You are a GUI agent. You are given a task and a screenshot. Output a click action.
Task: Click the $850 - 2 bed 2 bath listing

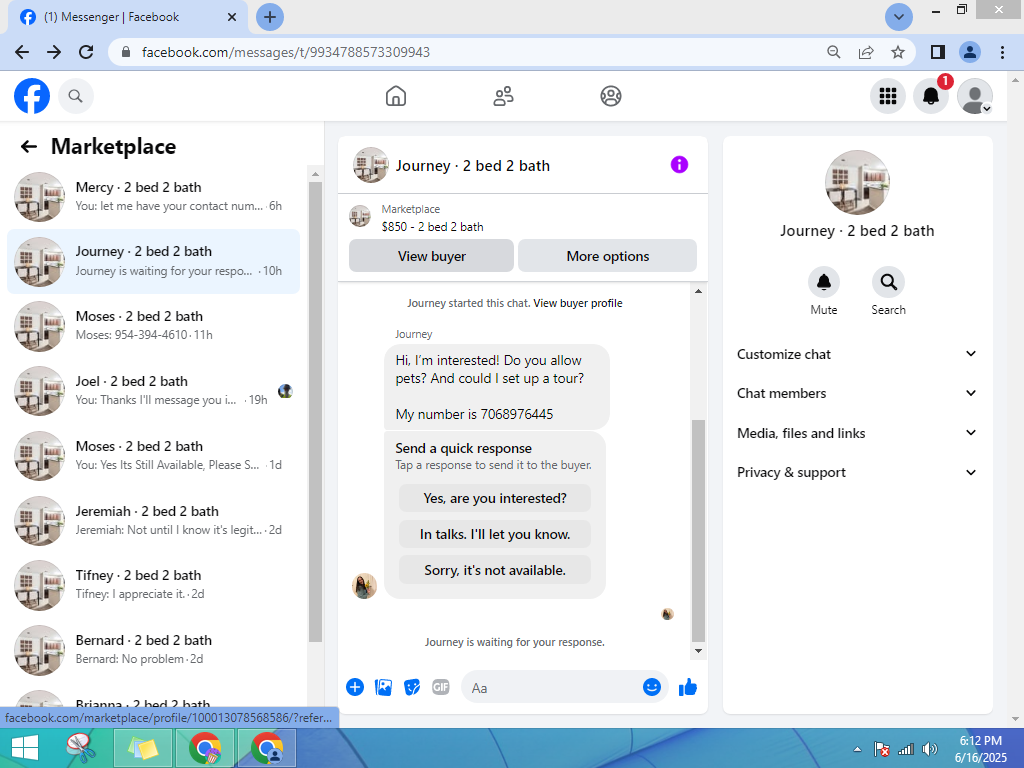[x=432, y=227]
